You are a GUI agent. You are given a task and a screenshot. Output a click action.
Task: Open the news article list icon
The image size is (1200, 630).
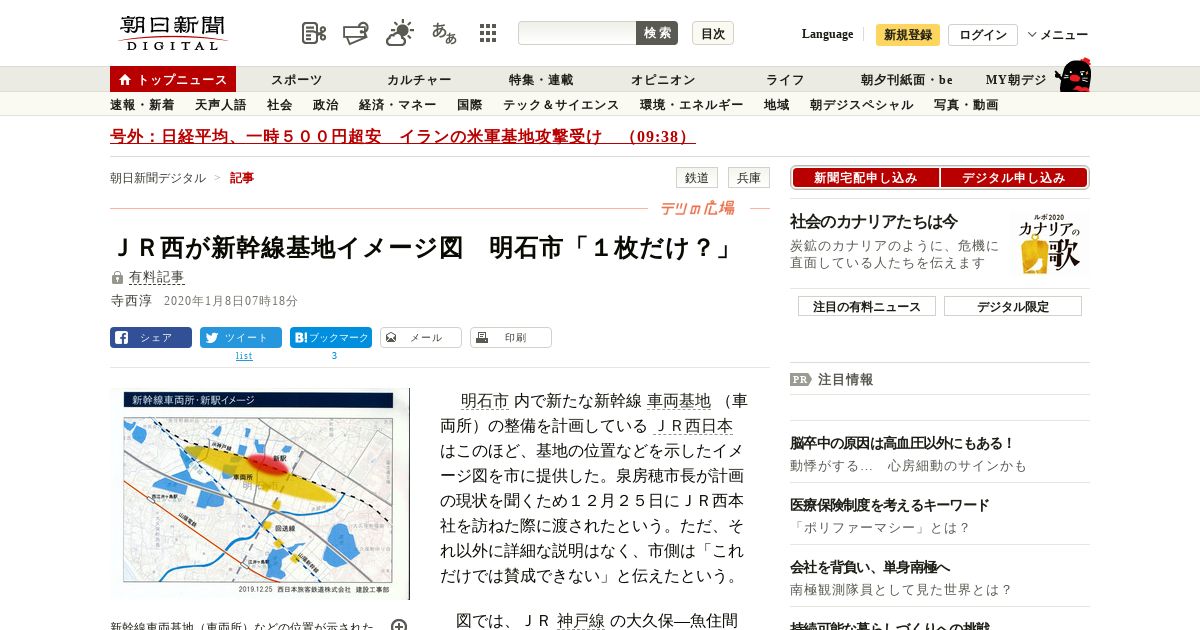click(x=314, y=33)
